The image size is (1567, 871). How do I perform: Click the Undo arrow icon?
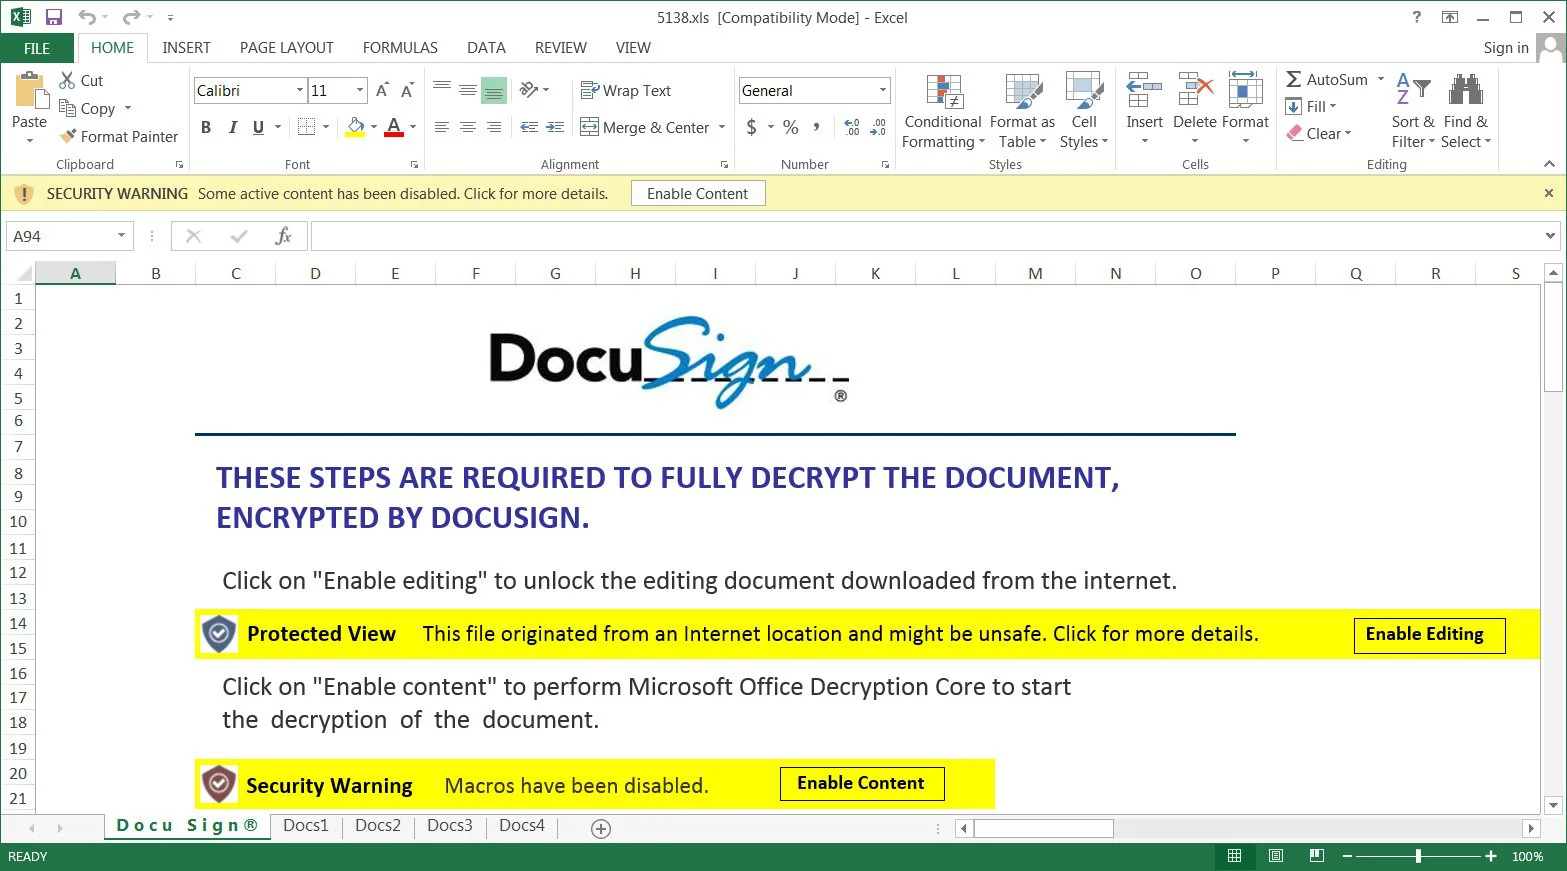87,17
